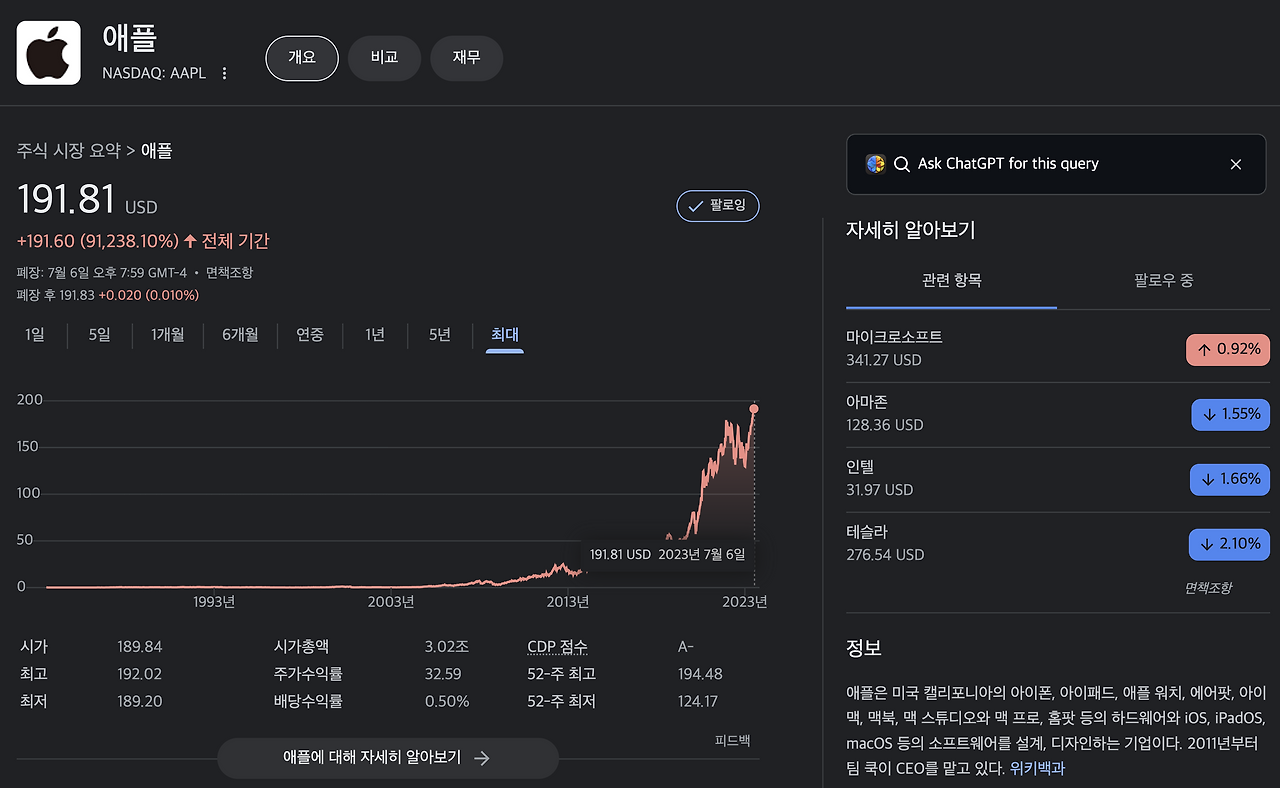Open the 인텔 related stock row

click(1058, 478)
